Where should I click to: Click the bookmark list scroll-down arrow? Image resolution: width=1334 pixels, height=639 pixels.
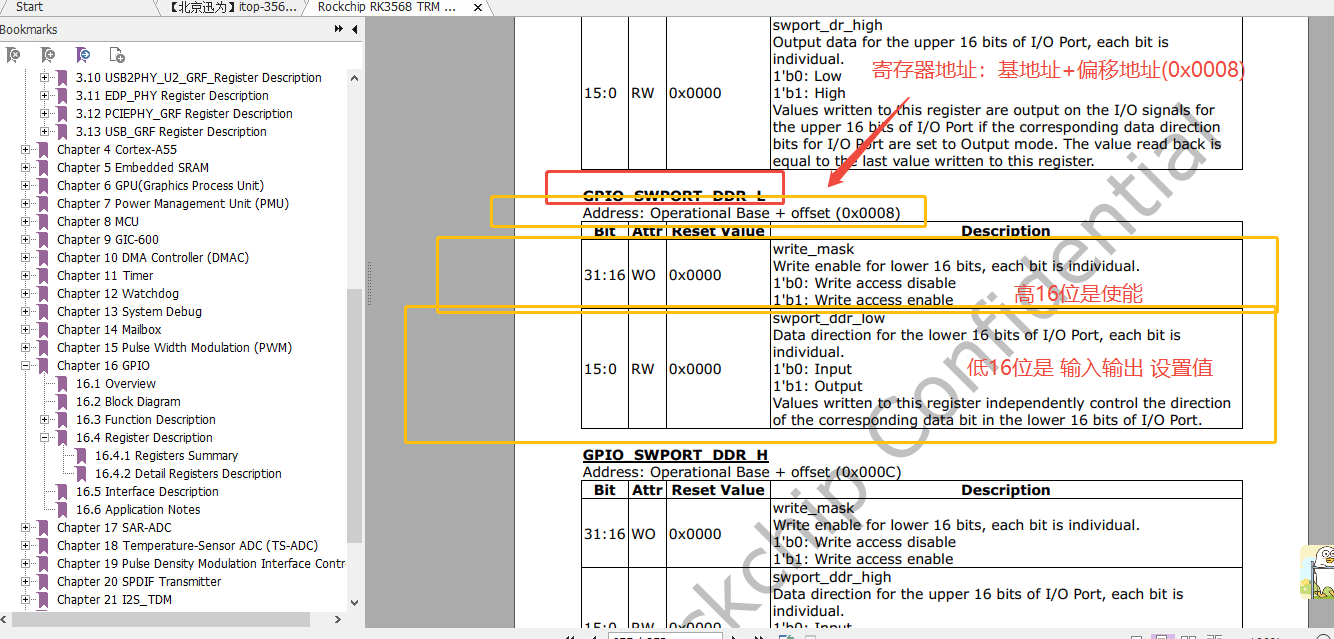click(354, 602)
